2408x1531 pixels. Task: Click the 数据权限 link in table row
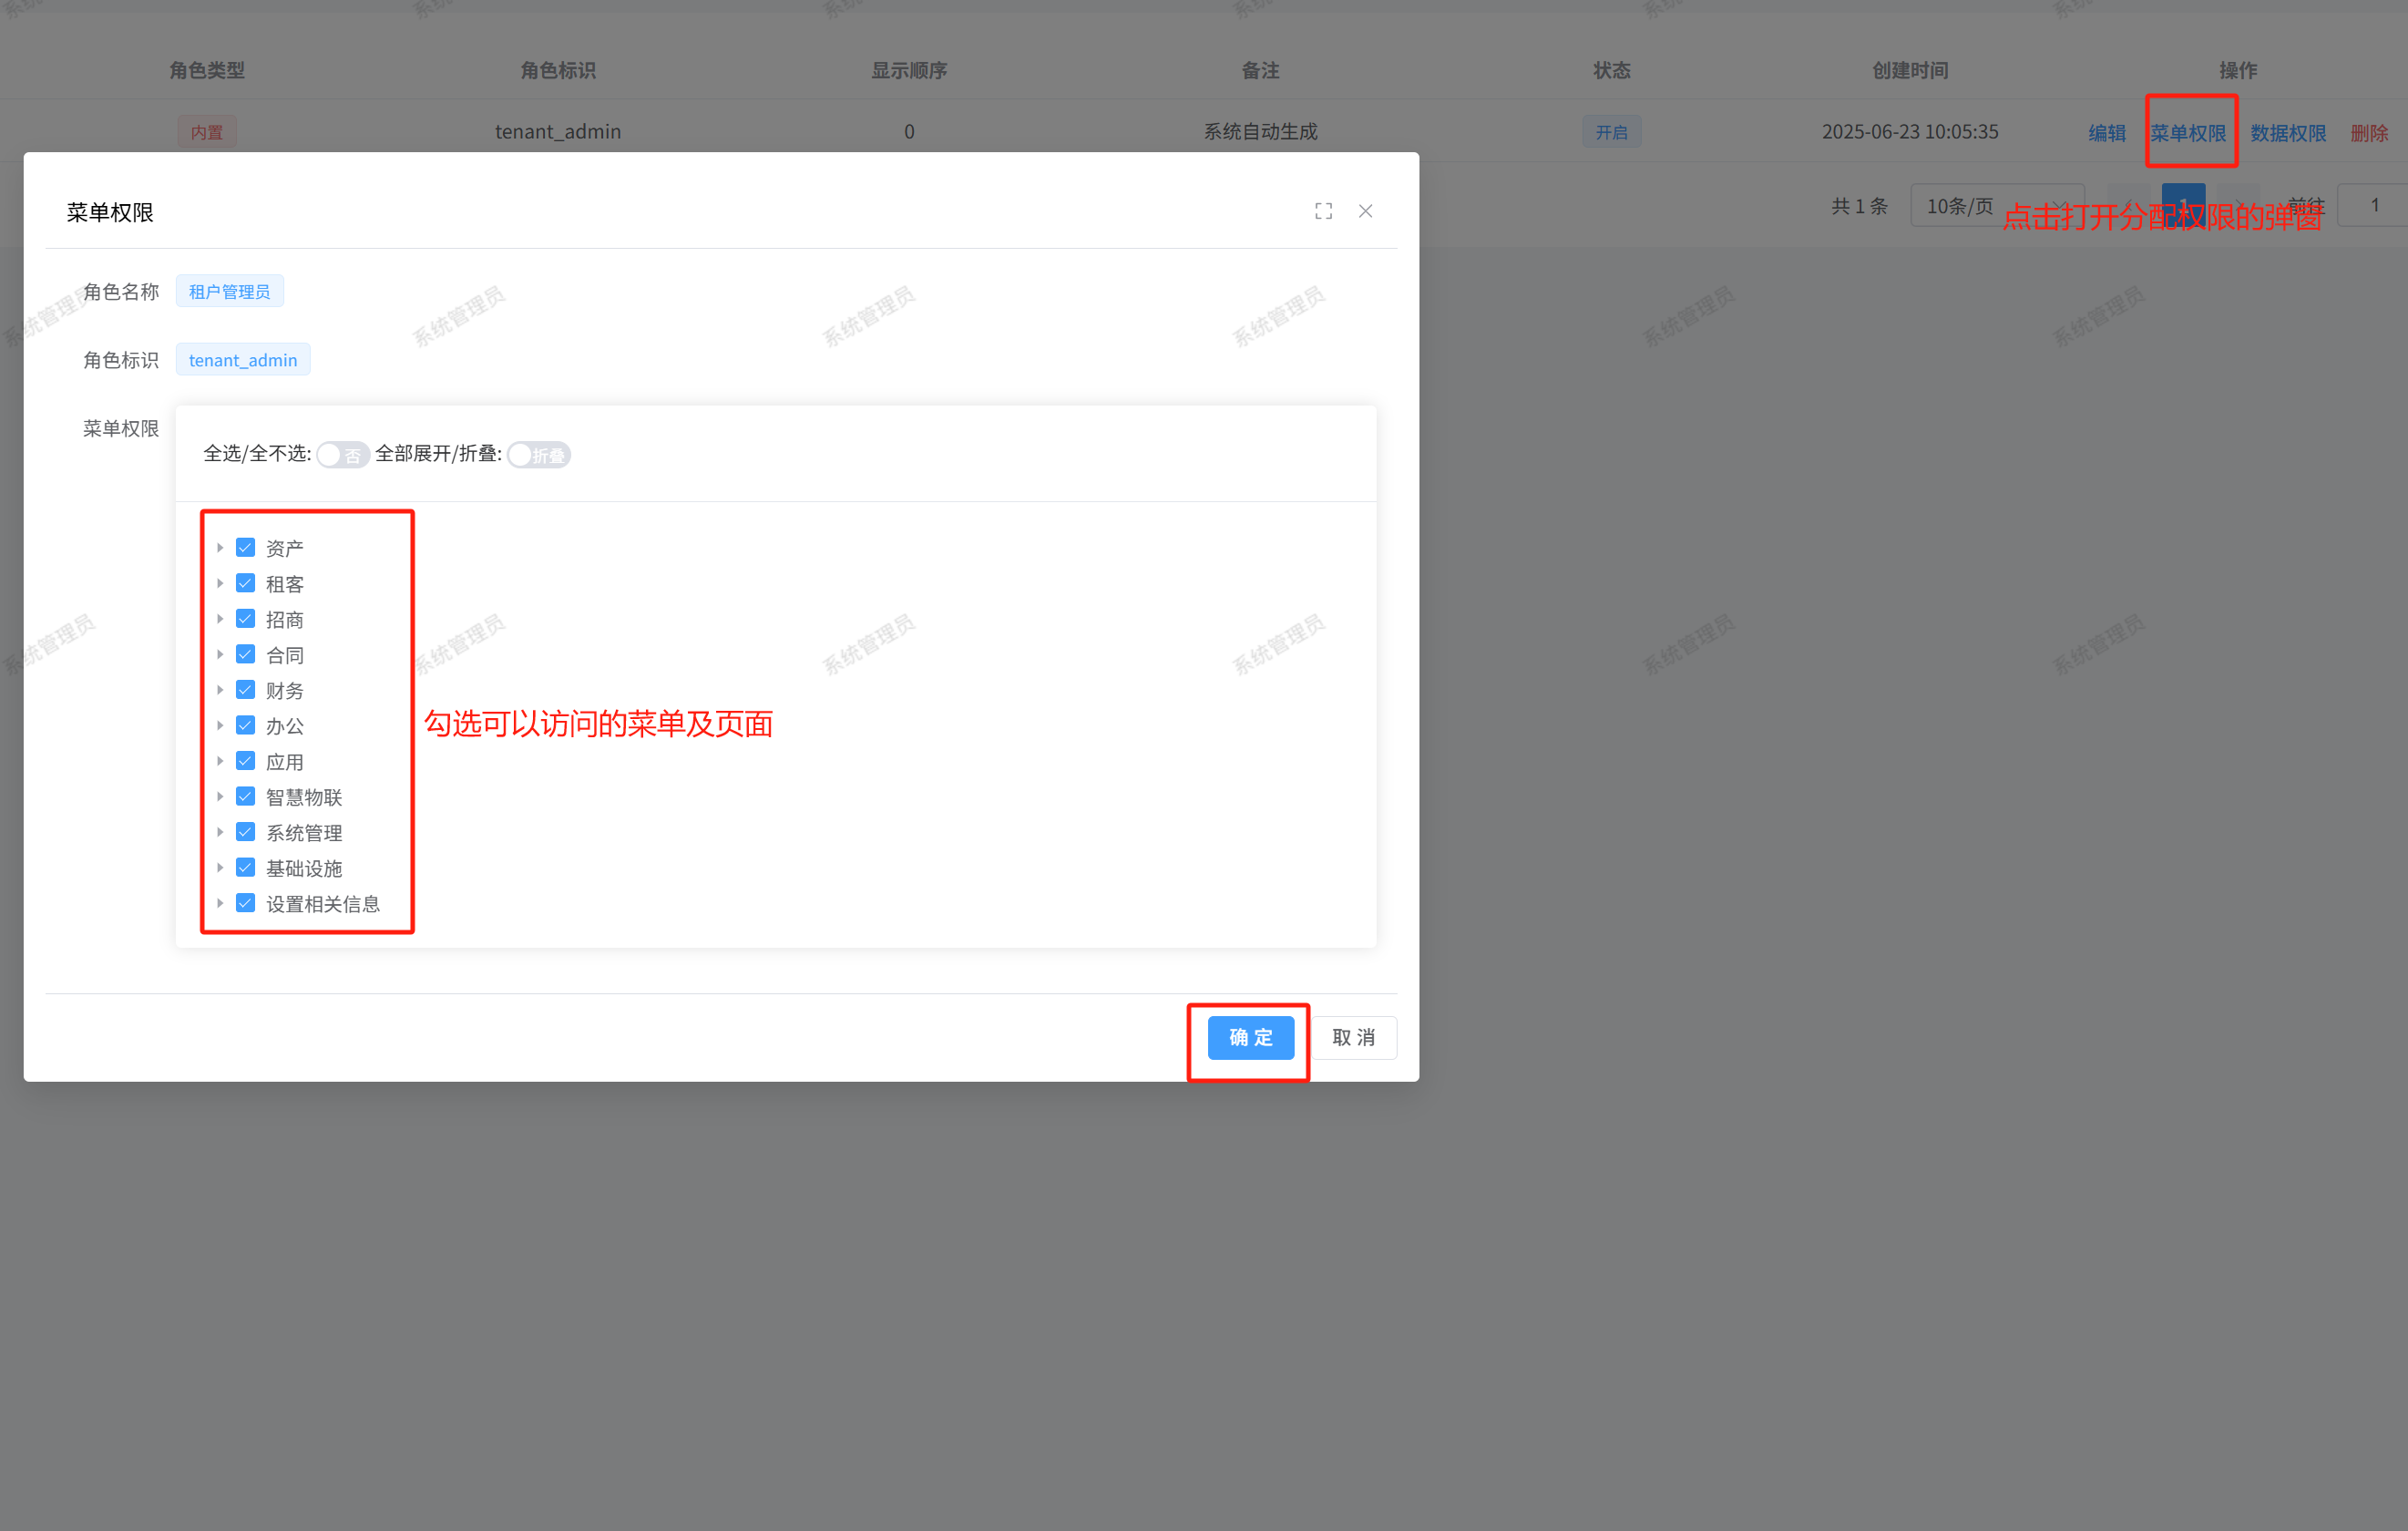(x=2288, y=133)
